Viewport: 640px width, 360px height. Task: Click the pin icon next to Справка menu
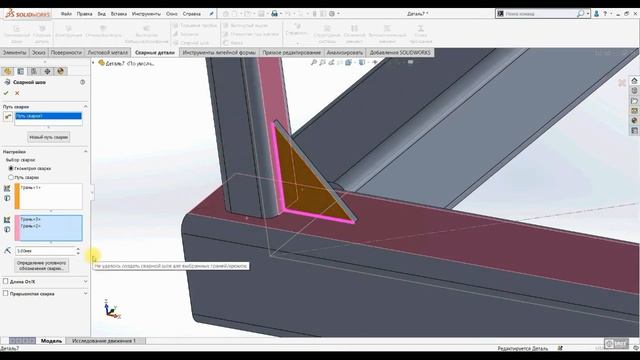point(211,14)
